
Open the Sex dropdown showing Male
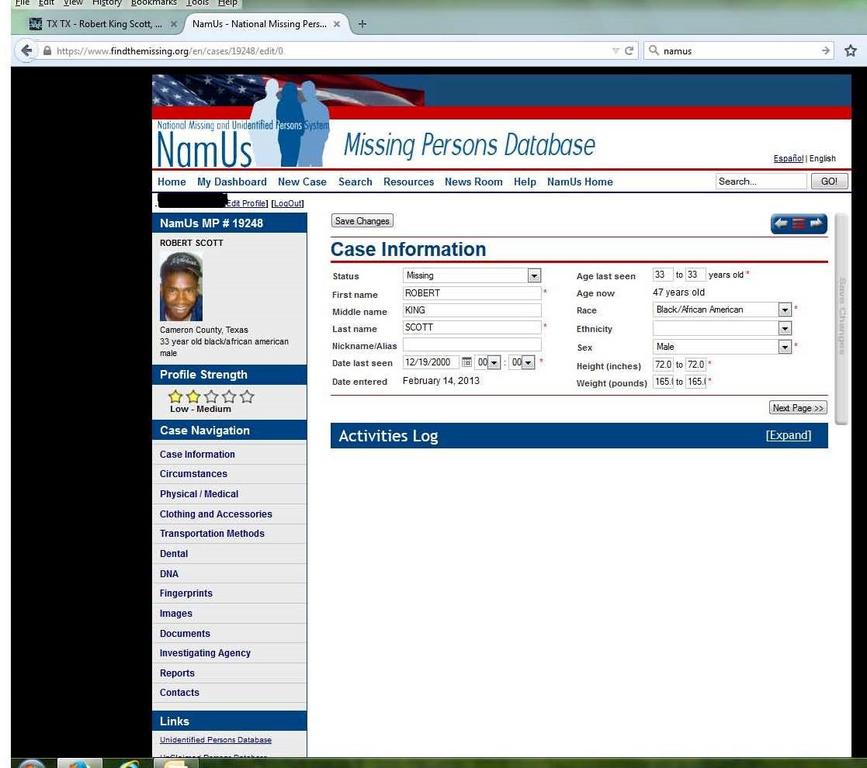[x=785, y=347]
